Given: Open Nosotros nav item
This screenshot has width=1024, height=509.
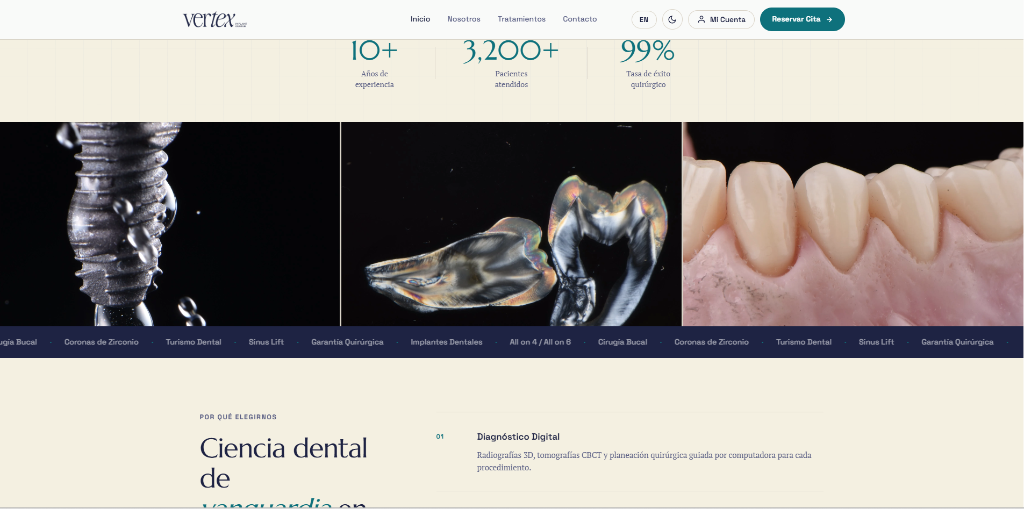Looking at the screenshot, I should point(464,20).
